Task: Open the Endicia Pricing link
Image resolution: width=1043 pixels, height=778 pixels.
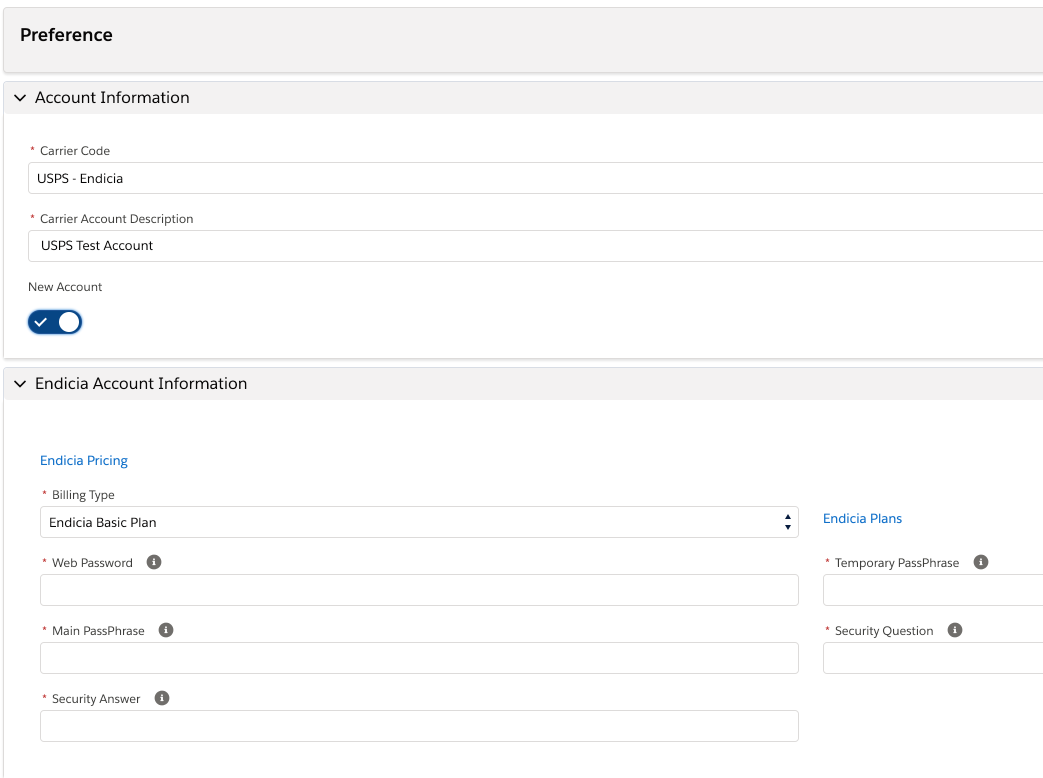Action: point(84,460)
